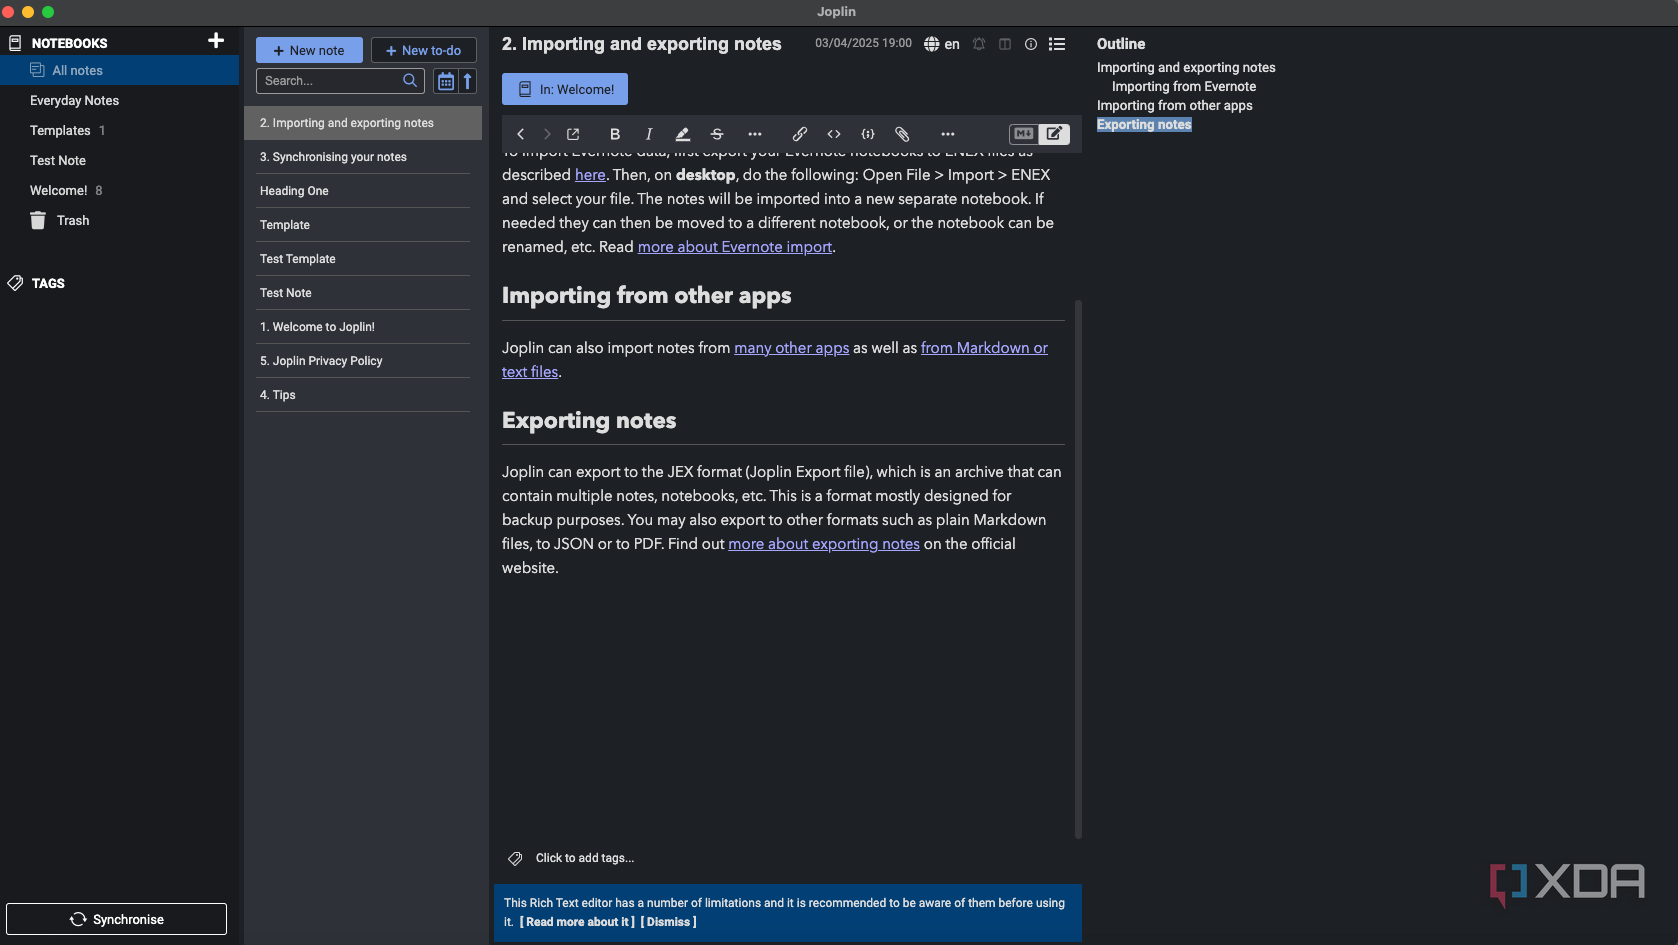
Task: Click the search magnifier icon
Action: point(410,81)
